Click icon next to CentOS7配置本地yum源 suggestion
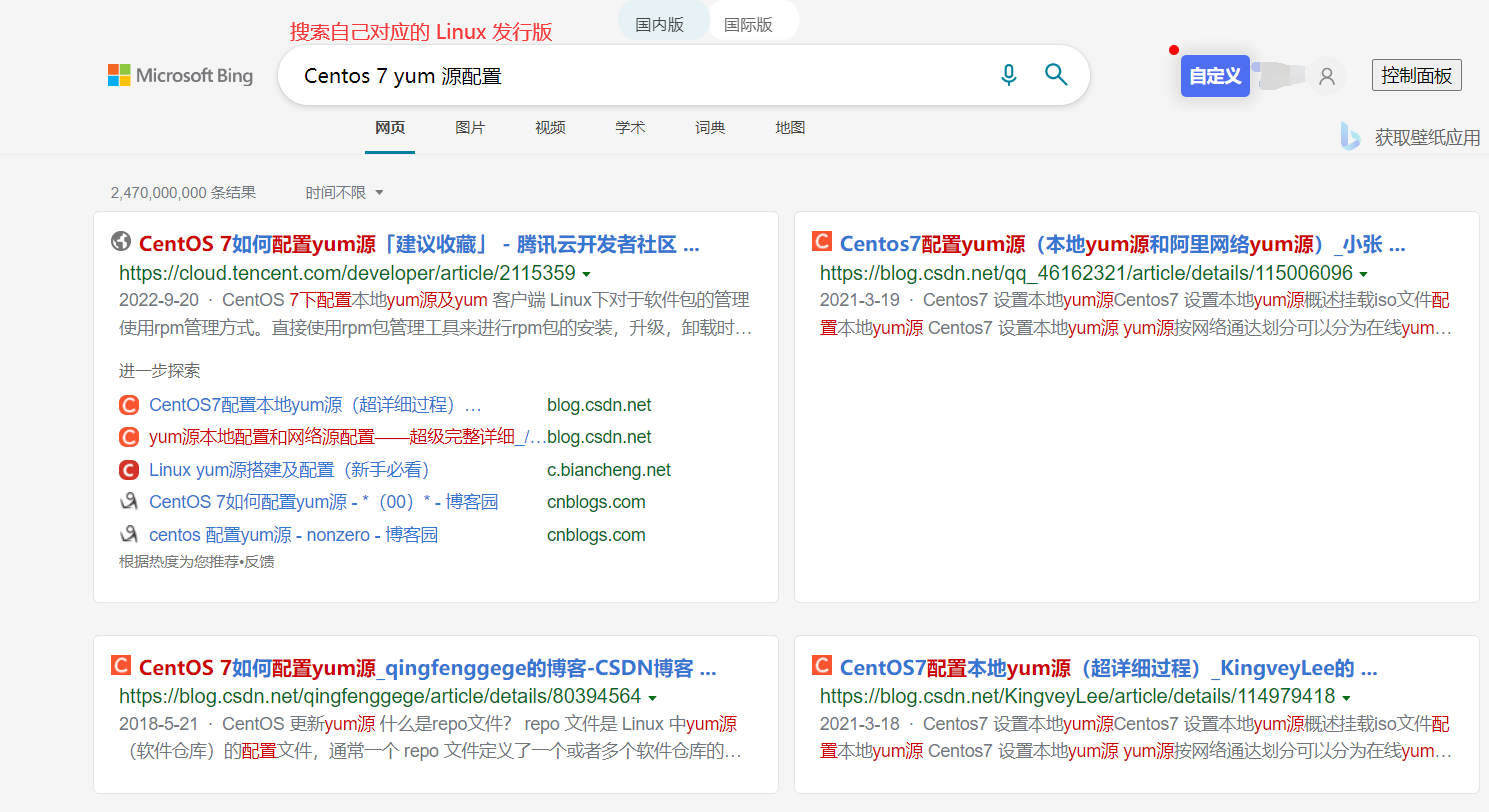 128,405
